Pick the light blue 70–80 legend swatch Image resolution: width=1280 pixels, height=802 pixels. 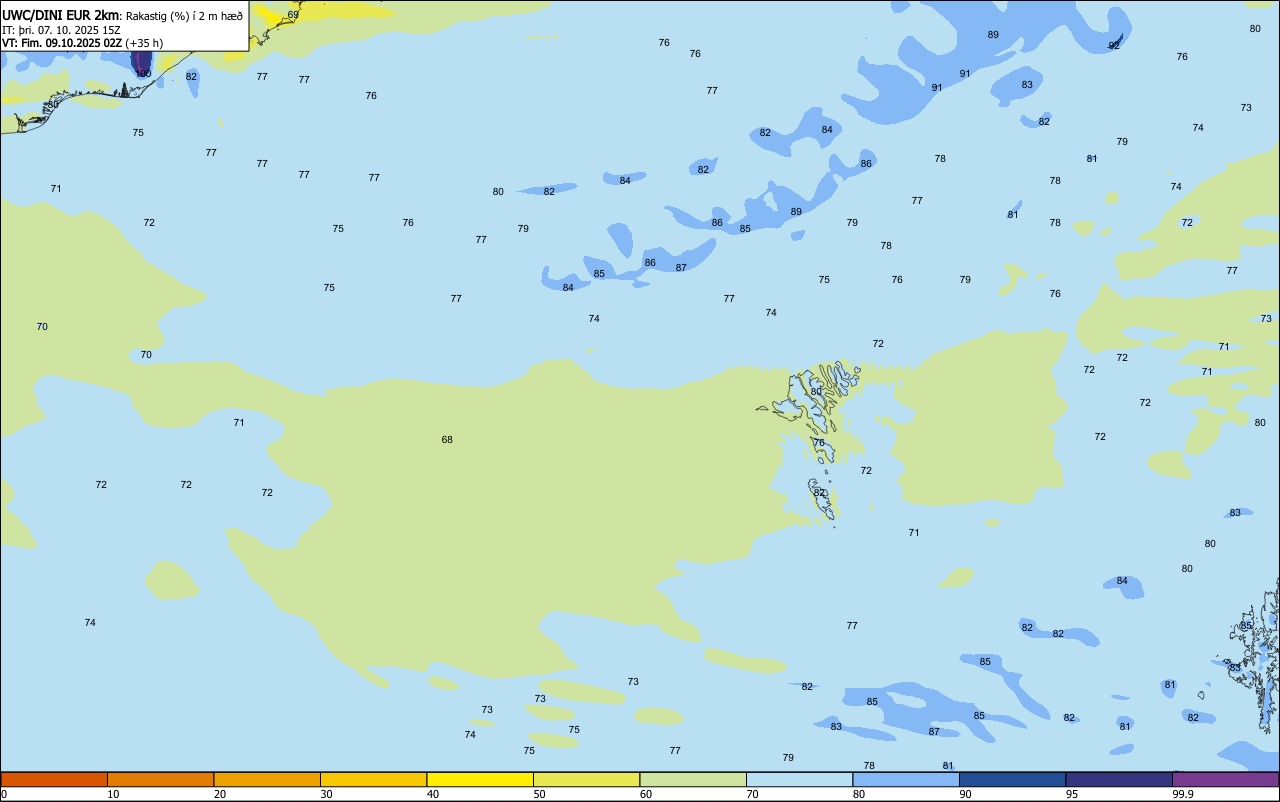pyautogui.click(x=799, y=779)
